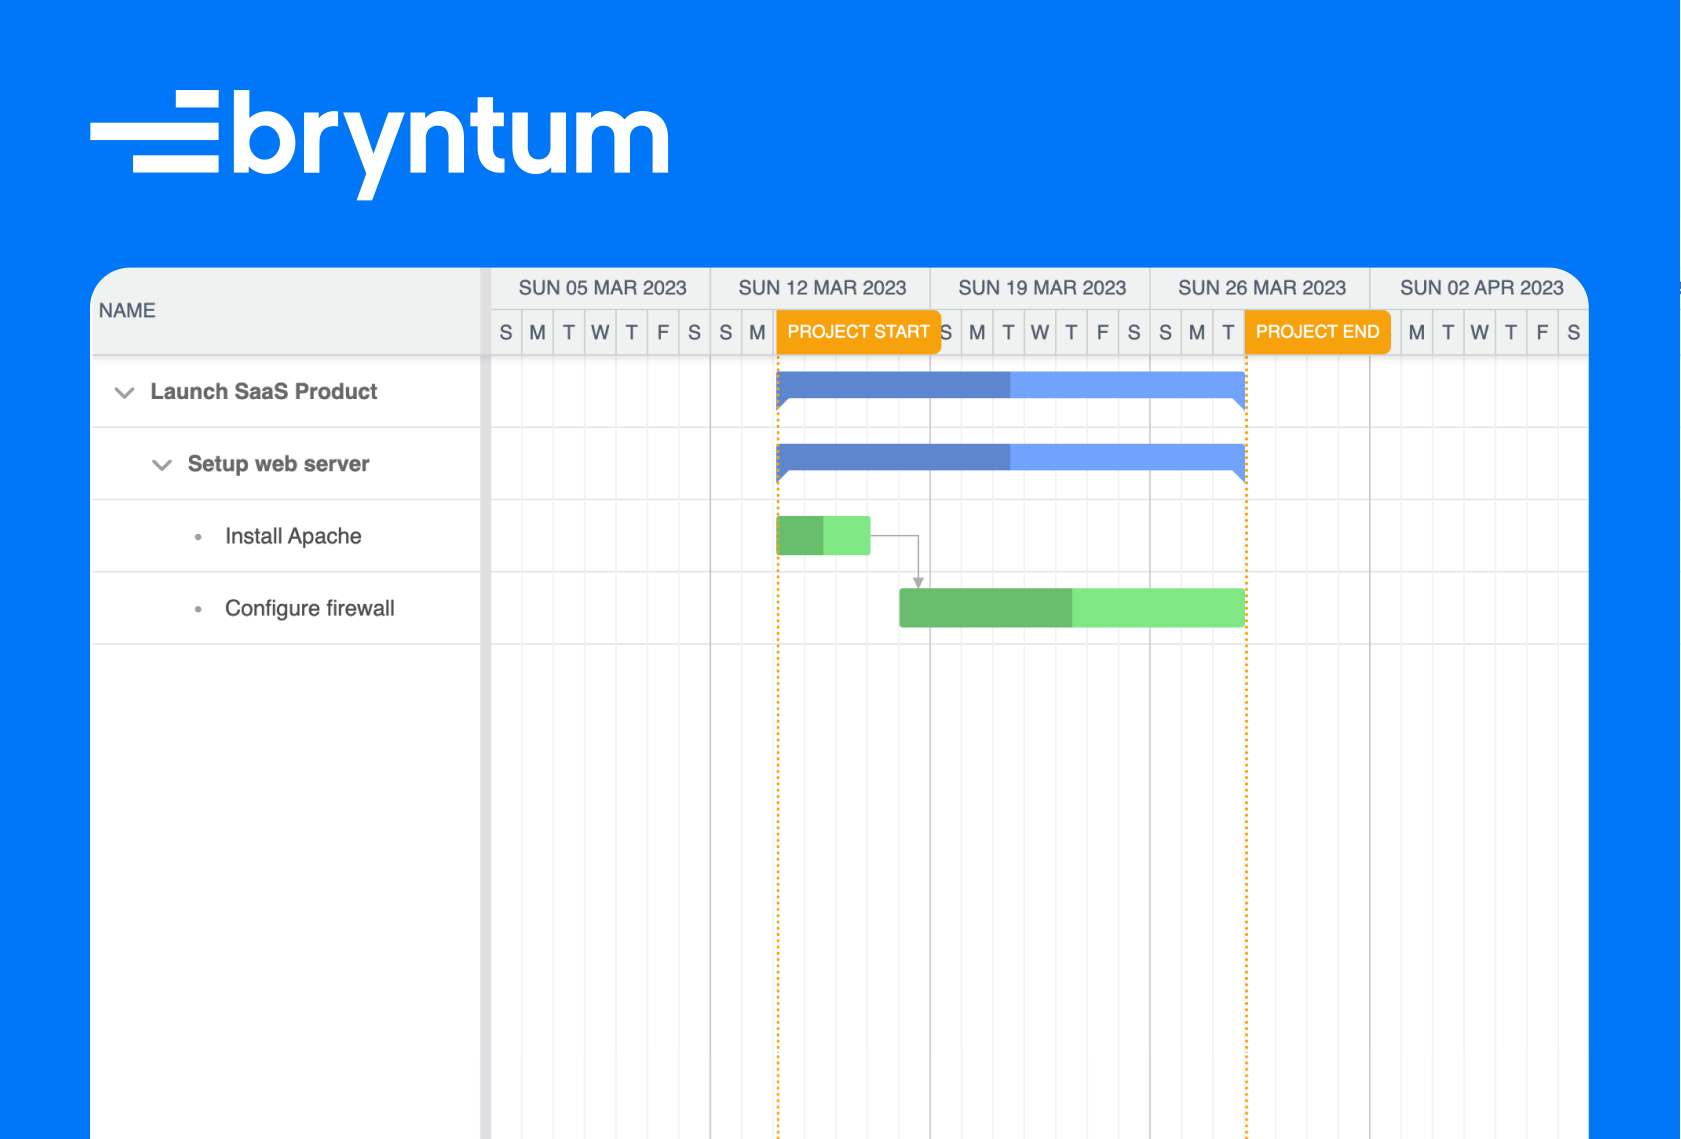Click the dependency arrow between Install Apache and Configure firewall
The image size is (1681, 1139).
[918, 560]
